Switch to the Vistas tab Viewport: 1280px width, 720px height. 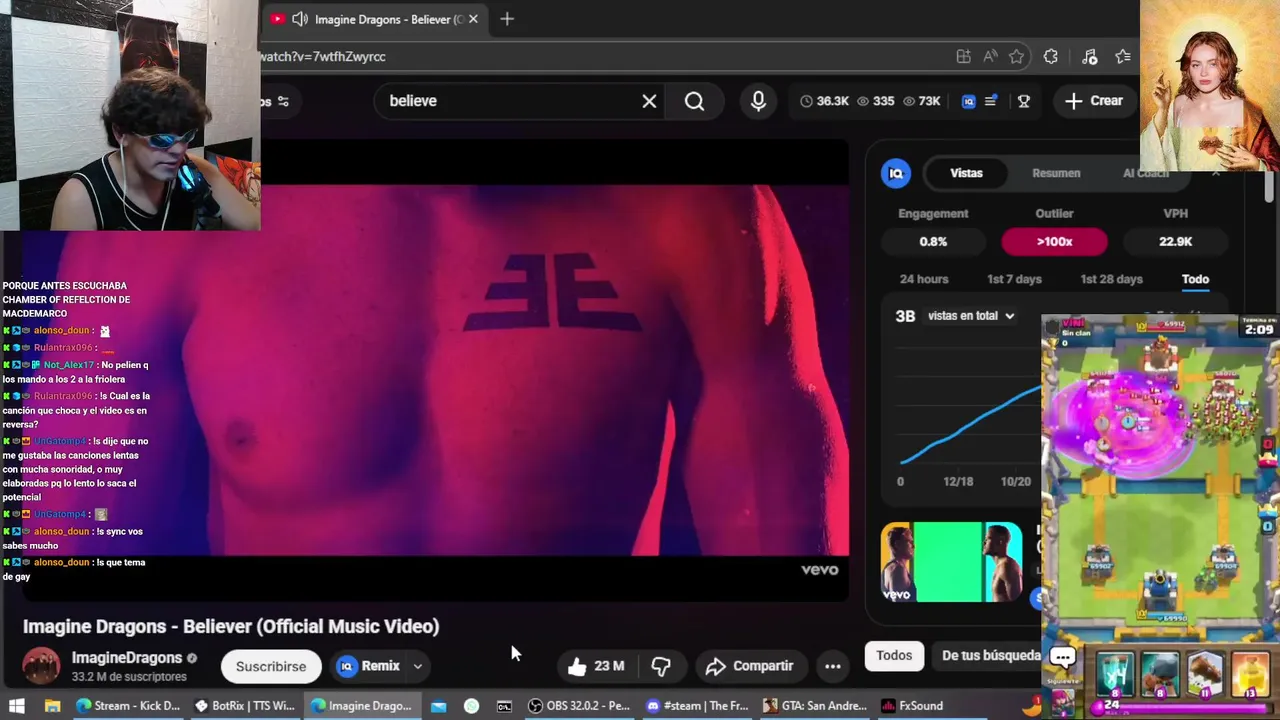[x=966, y=173]
